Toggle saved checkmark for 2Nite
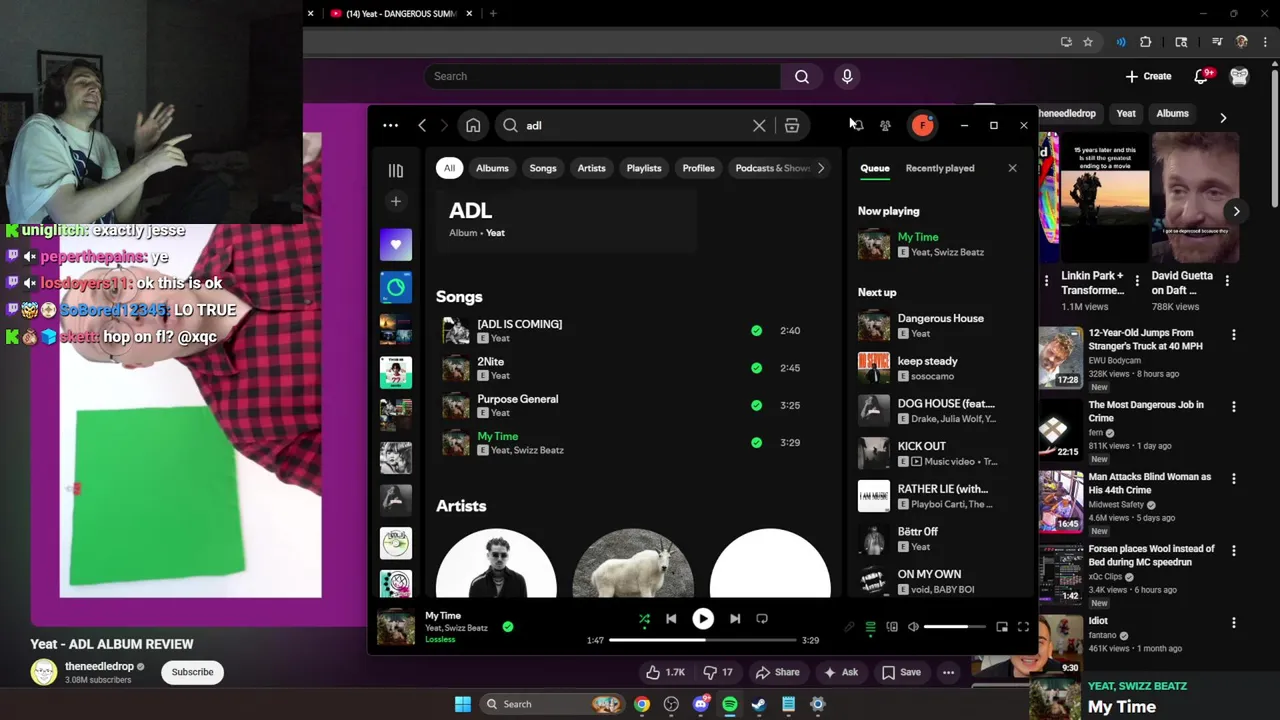The image size is (1280, 720). click(x=756, y=368)
